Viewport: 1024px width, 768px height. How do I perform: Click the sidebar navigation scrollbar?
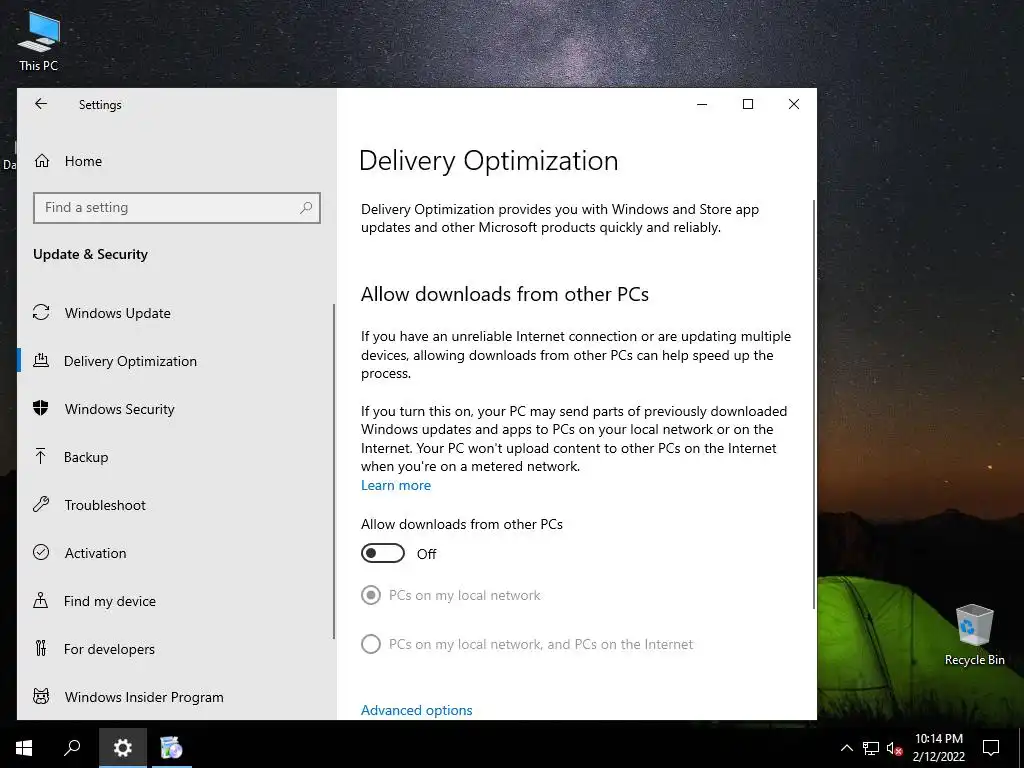tap(334, 472)
